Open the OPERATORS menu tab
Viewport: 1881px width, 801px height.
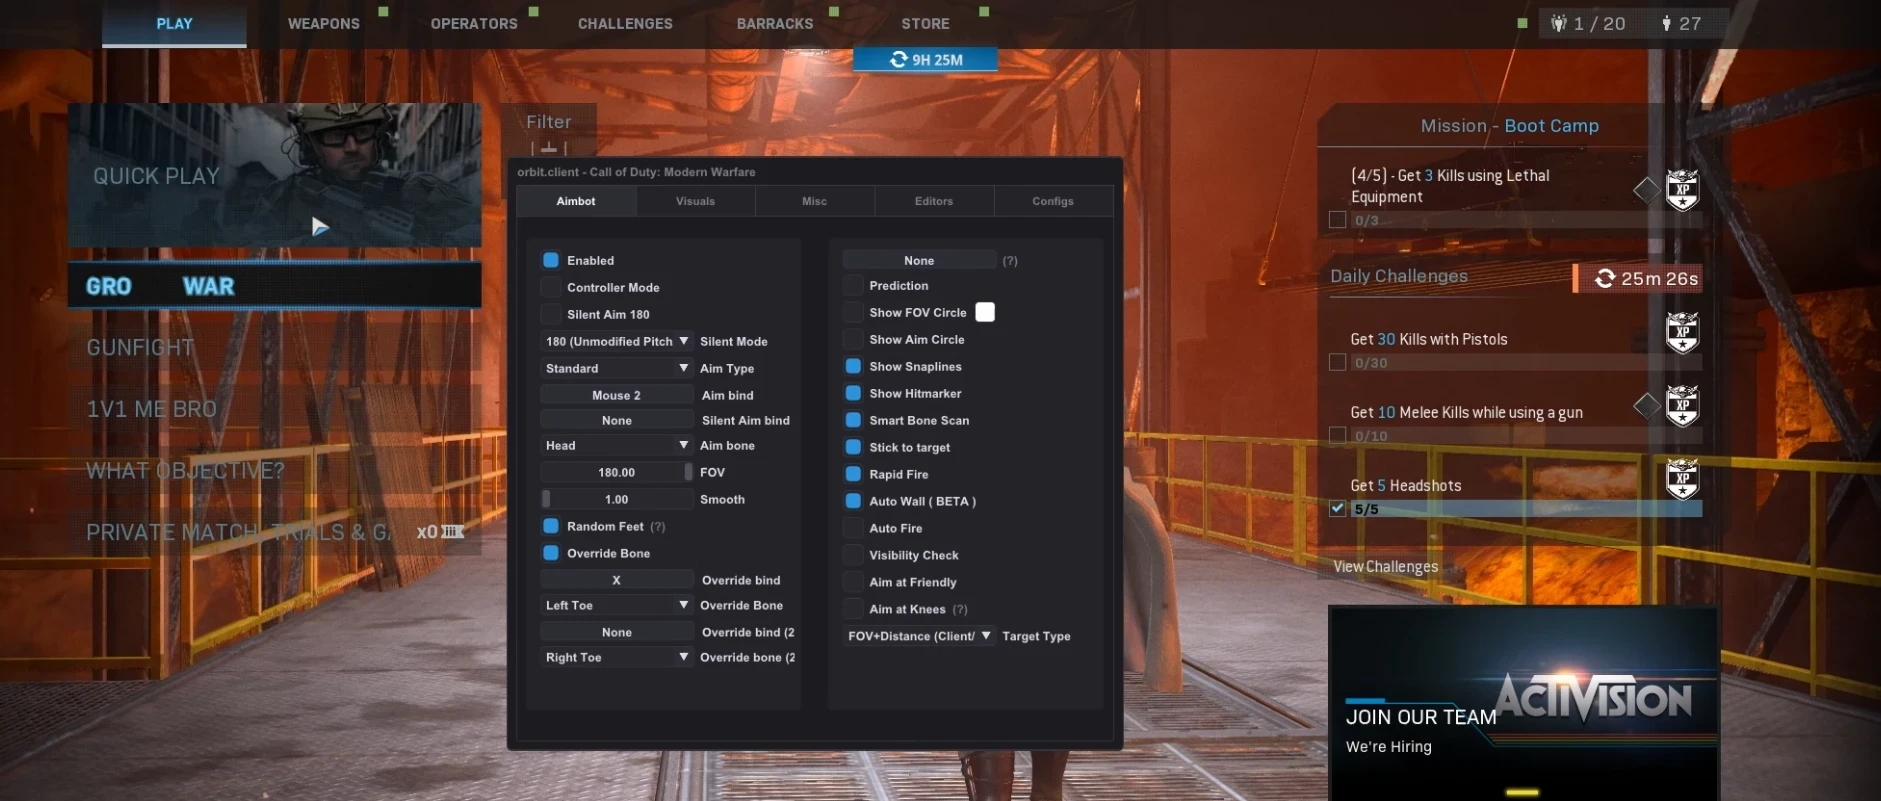click(474, 24)
